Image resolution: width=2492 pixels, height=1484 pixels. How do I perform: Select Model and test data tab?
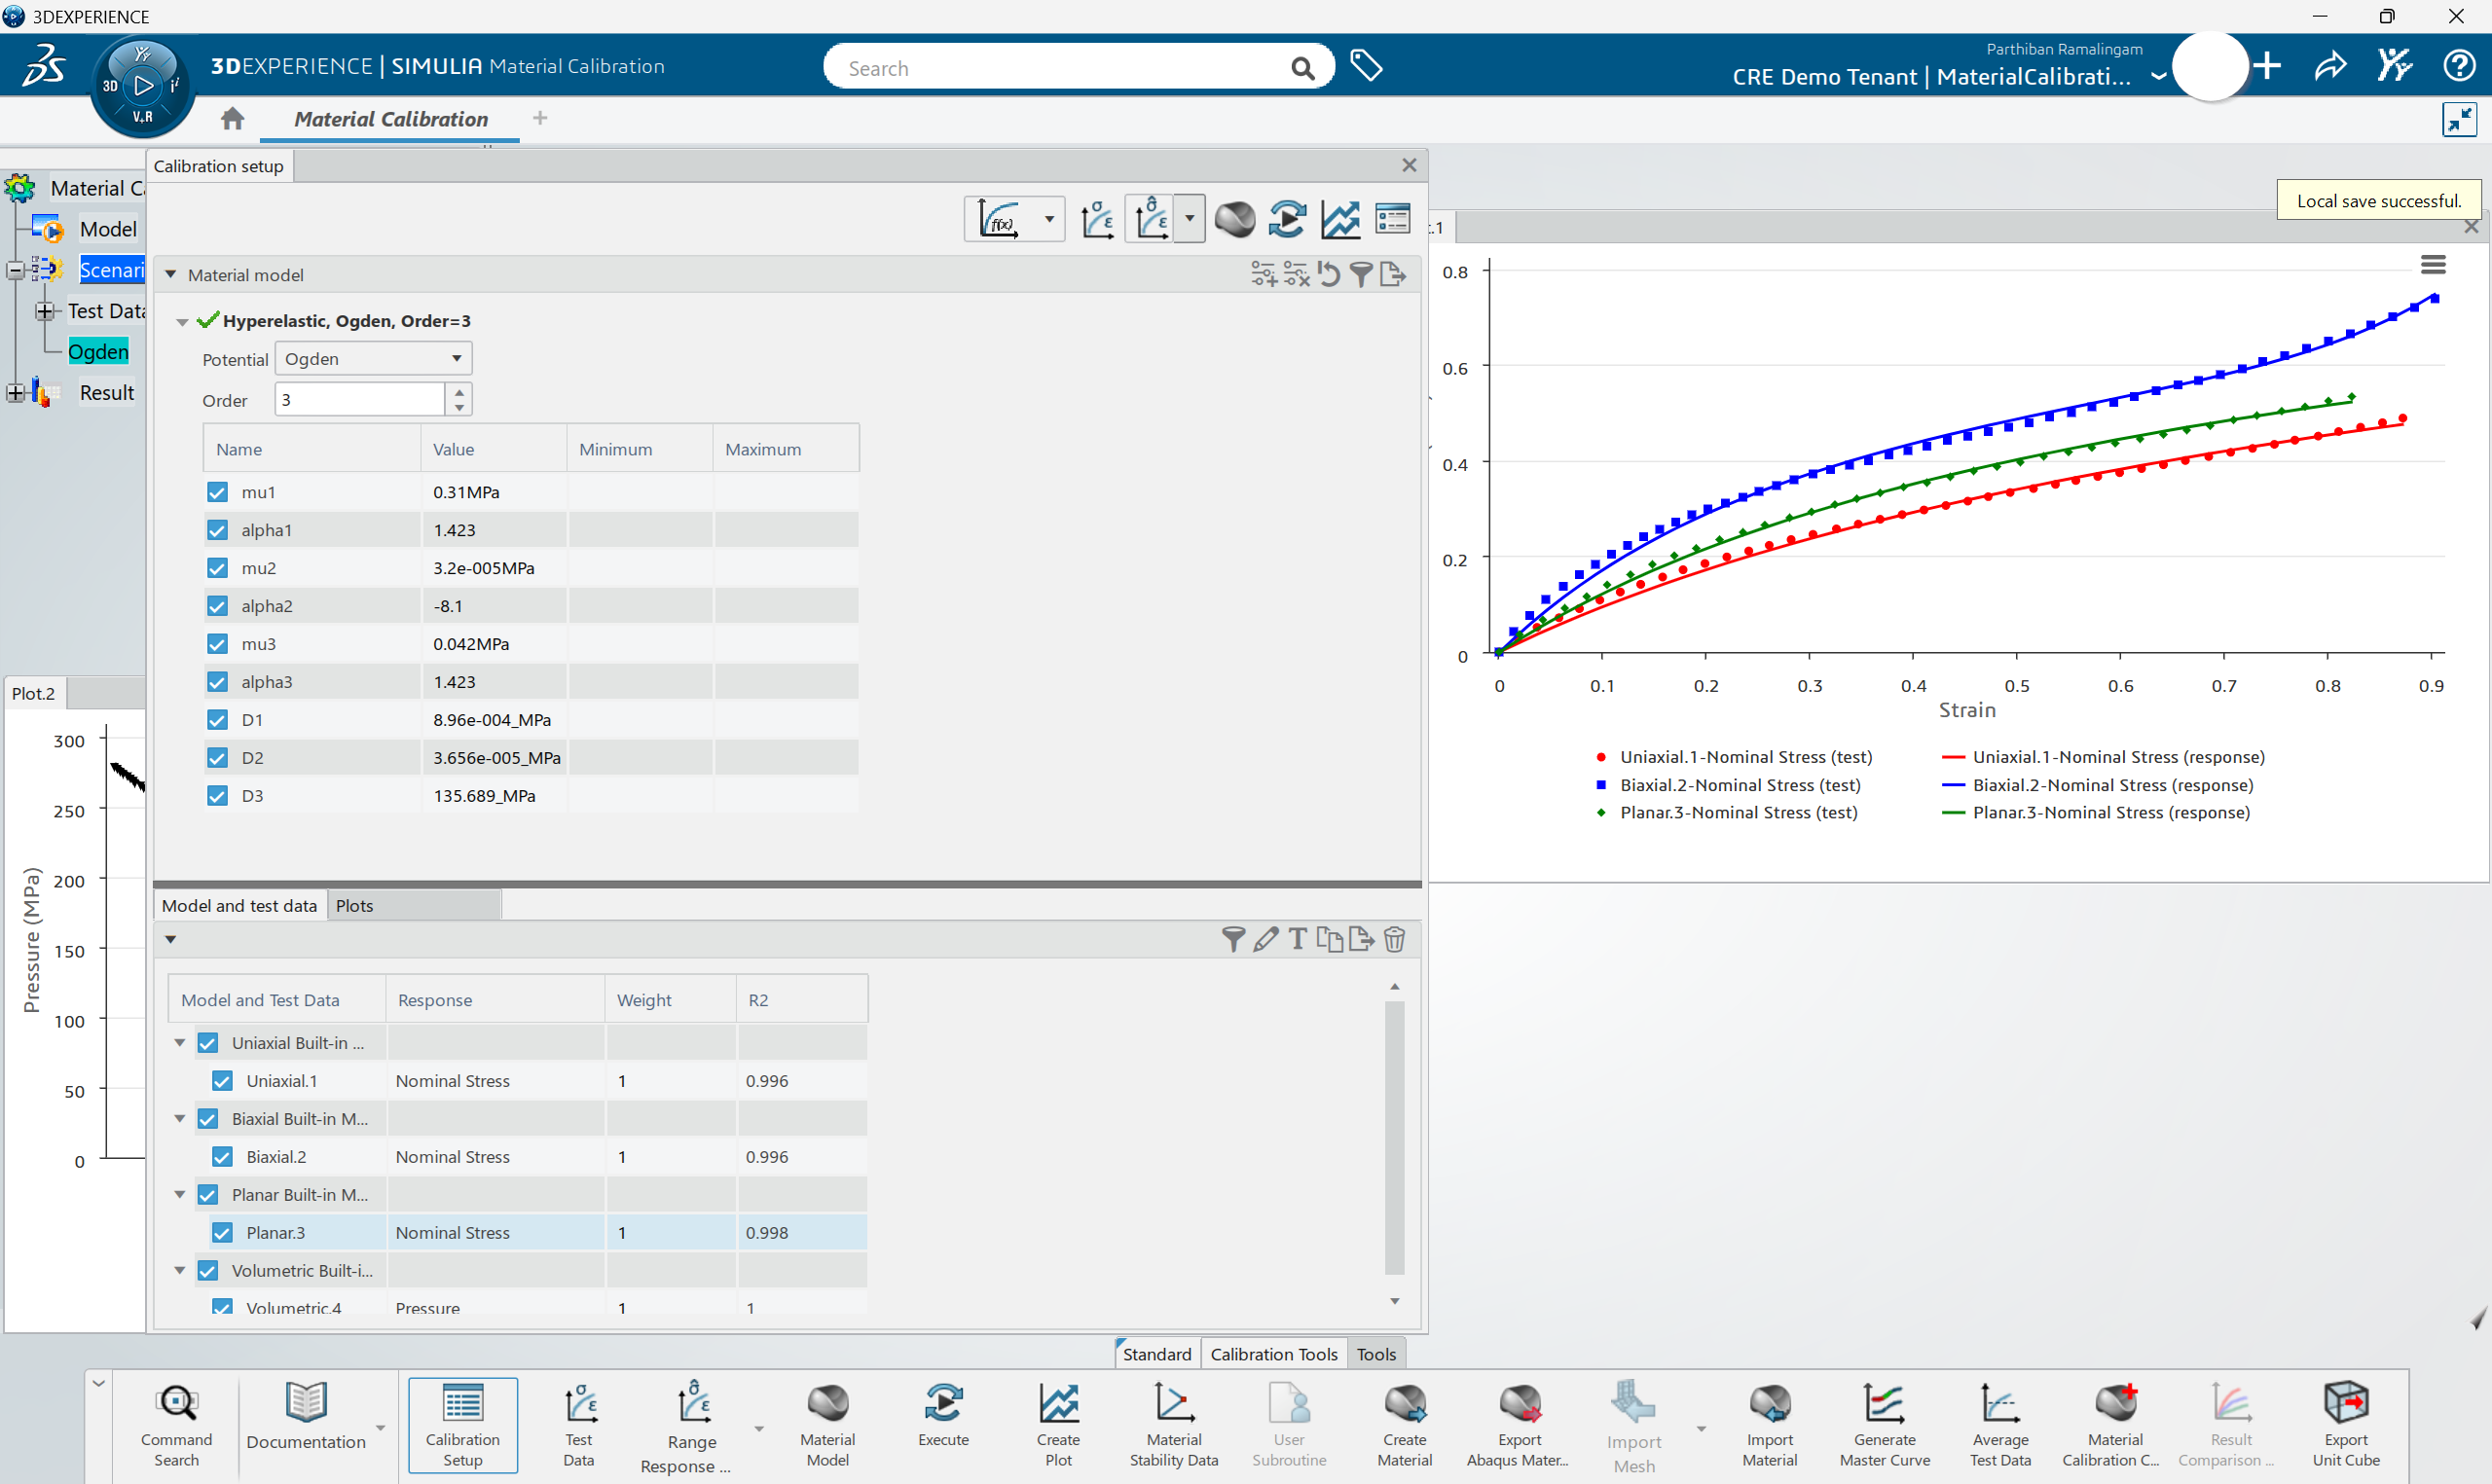(239, 905)
